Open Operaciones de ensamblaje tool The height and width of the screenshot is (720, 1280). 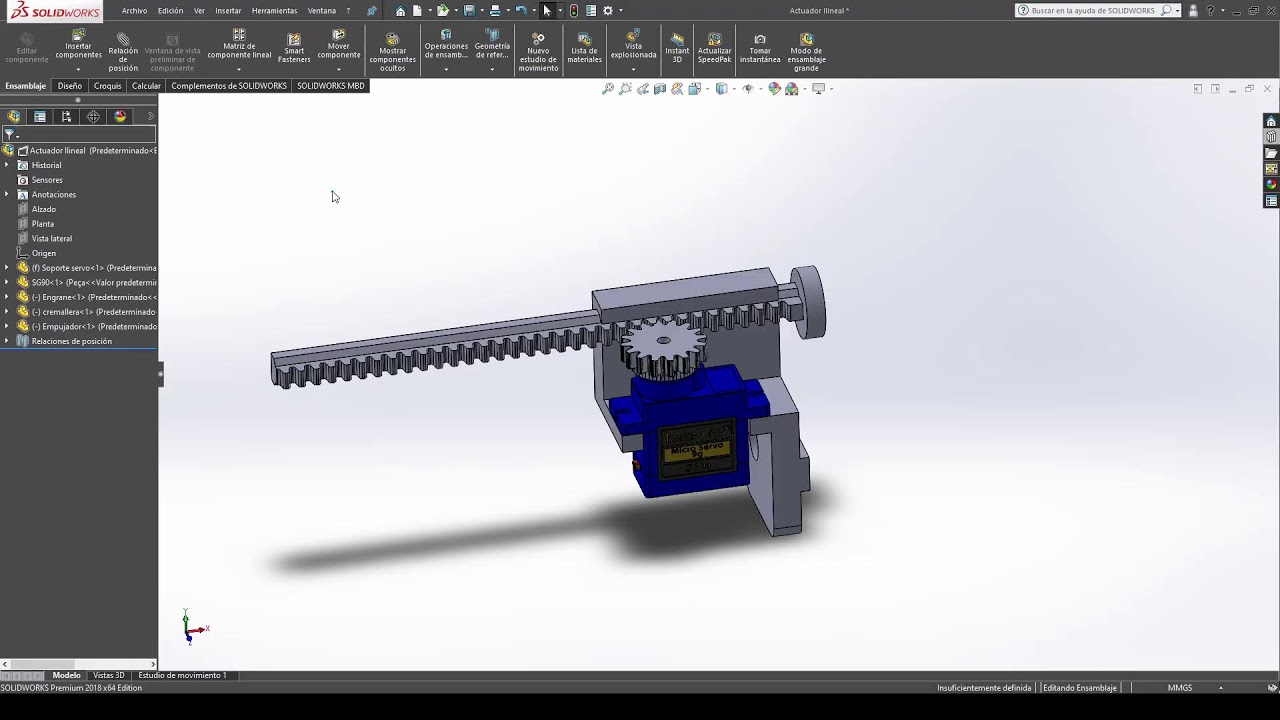446,45
